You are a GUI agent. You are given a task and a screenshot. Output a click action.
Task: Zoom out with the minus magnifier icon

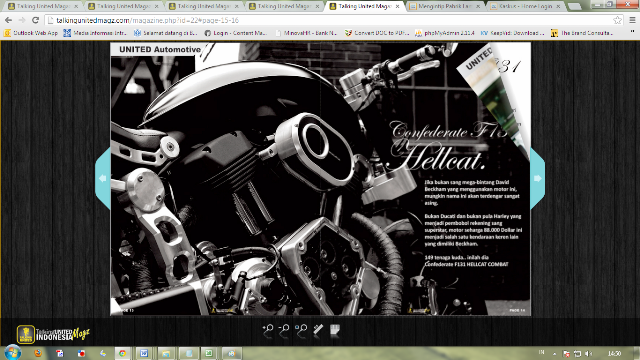pyautogui.click(x=284, y=330)
